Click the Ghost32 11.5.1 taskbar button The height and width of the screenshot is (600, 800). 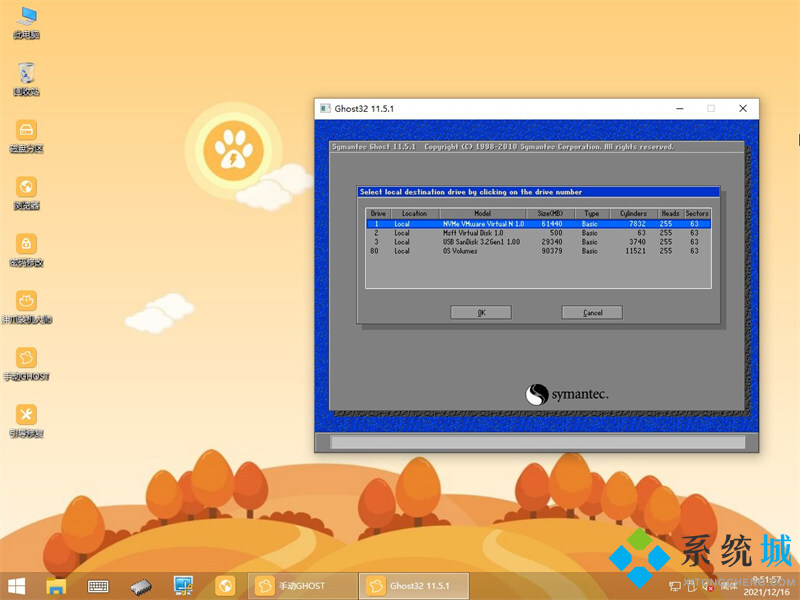pos(414,586)
